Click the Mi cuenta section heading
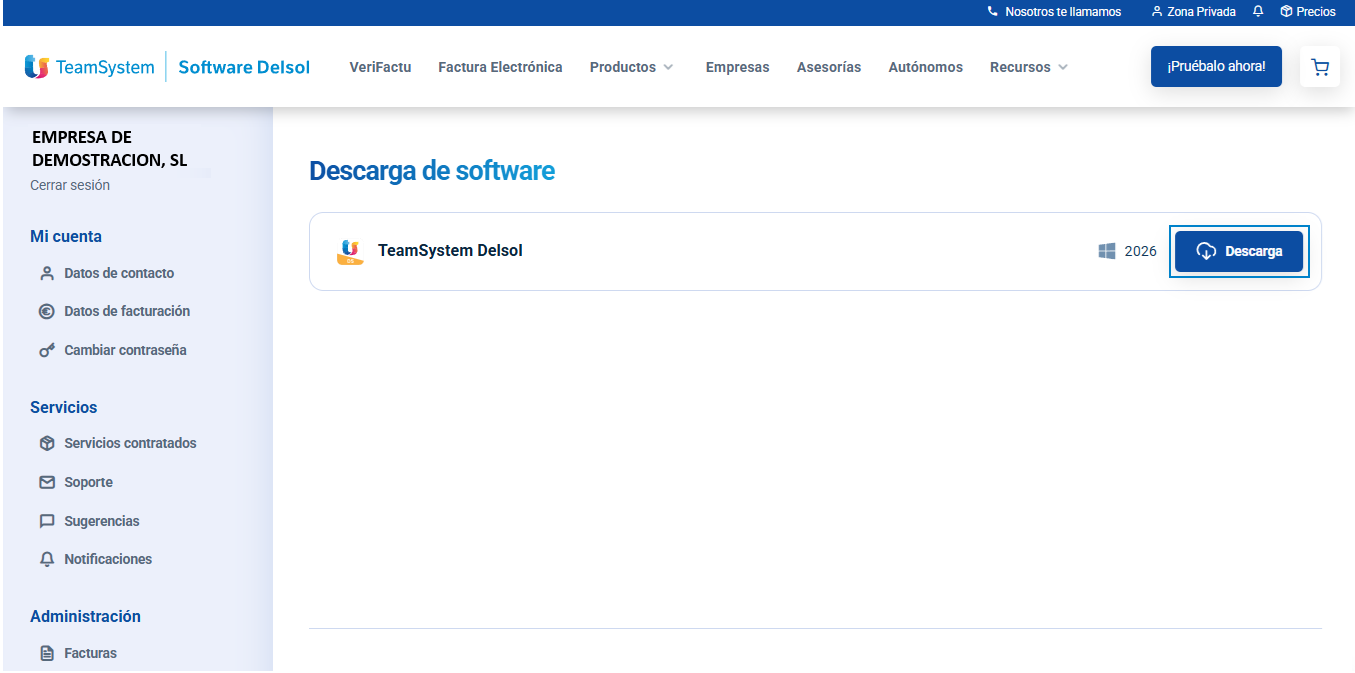The image size is (1355, 673). [66, 237]
